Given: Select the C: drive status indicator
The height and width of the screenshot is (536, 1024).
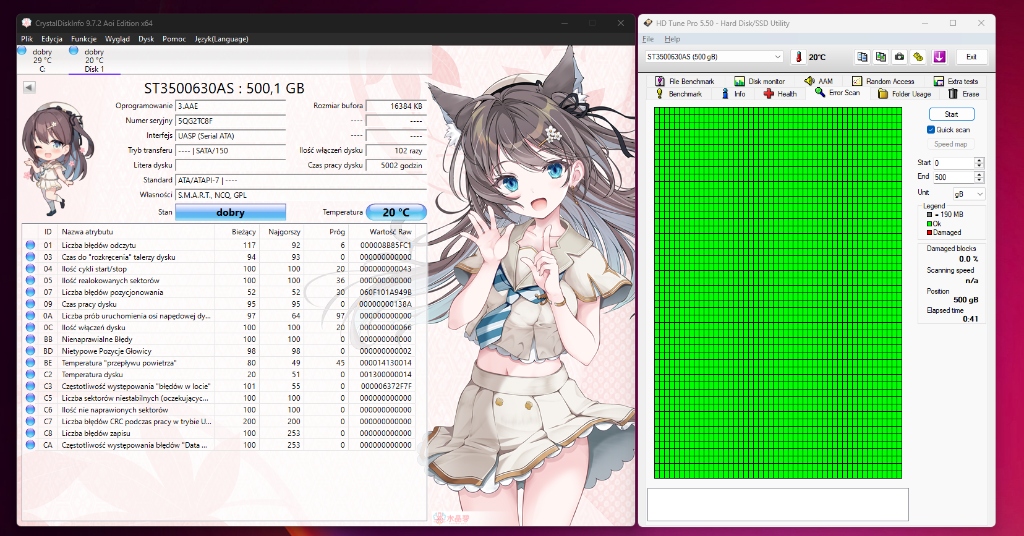Looking at the screenshot, I should coord(42,60).
